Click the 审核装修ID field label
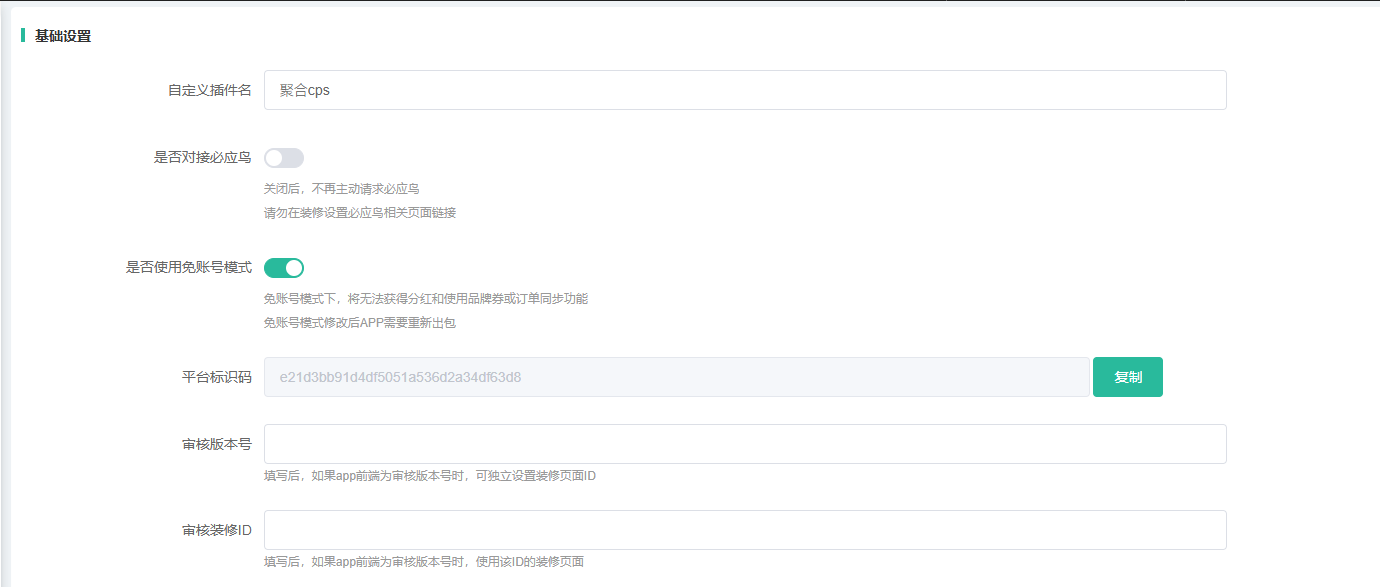The height and width of the screenshot is (587, 1380). [216, 530]
